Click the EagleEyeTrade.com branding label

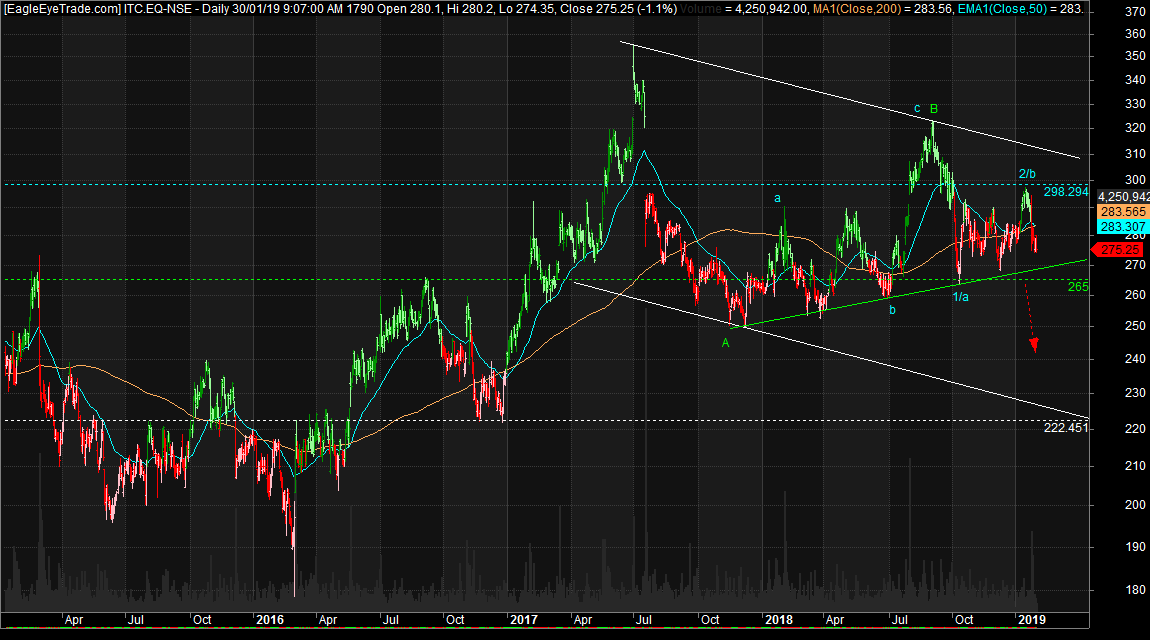coord(58,8)
